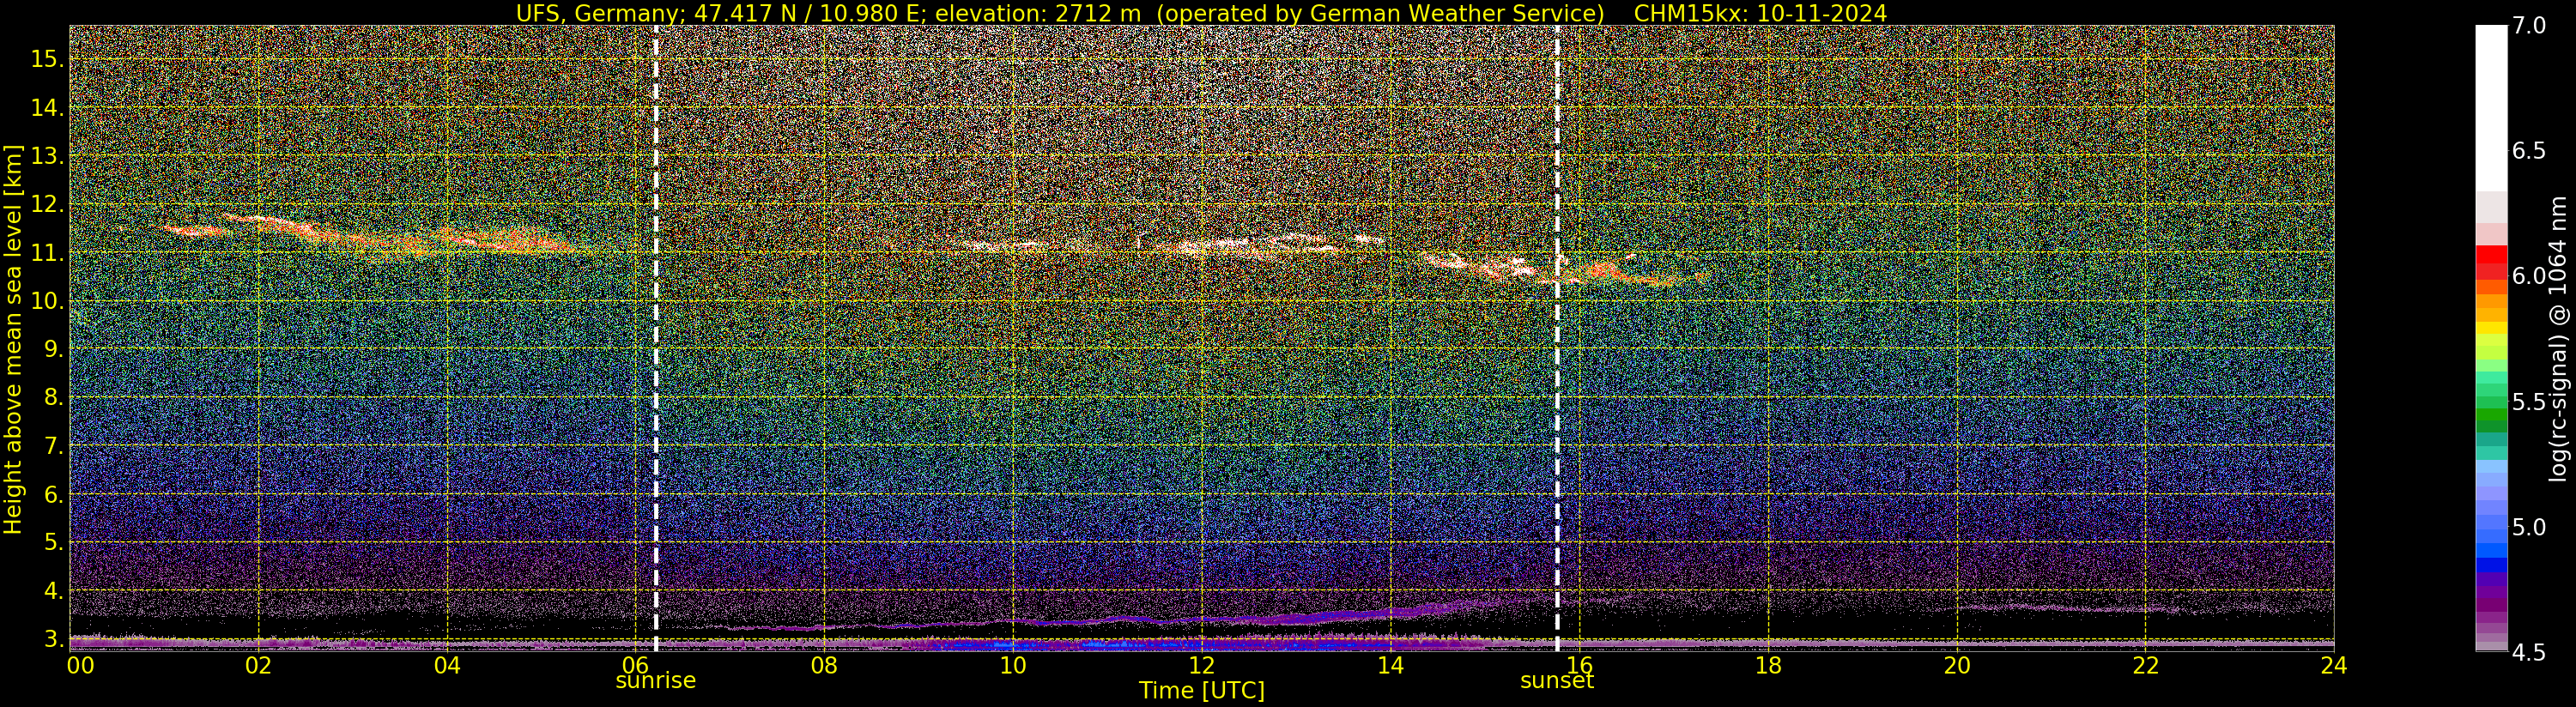Viewport: 2576px width, 707px height.
Task: Click time axis tick label '18'
Action: click(x=1768, y=665)
